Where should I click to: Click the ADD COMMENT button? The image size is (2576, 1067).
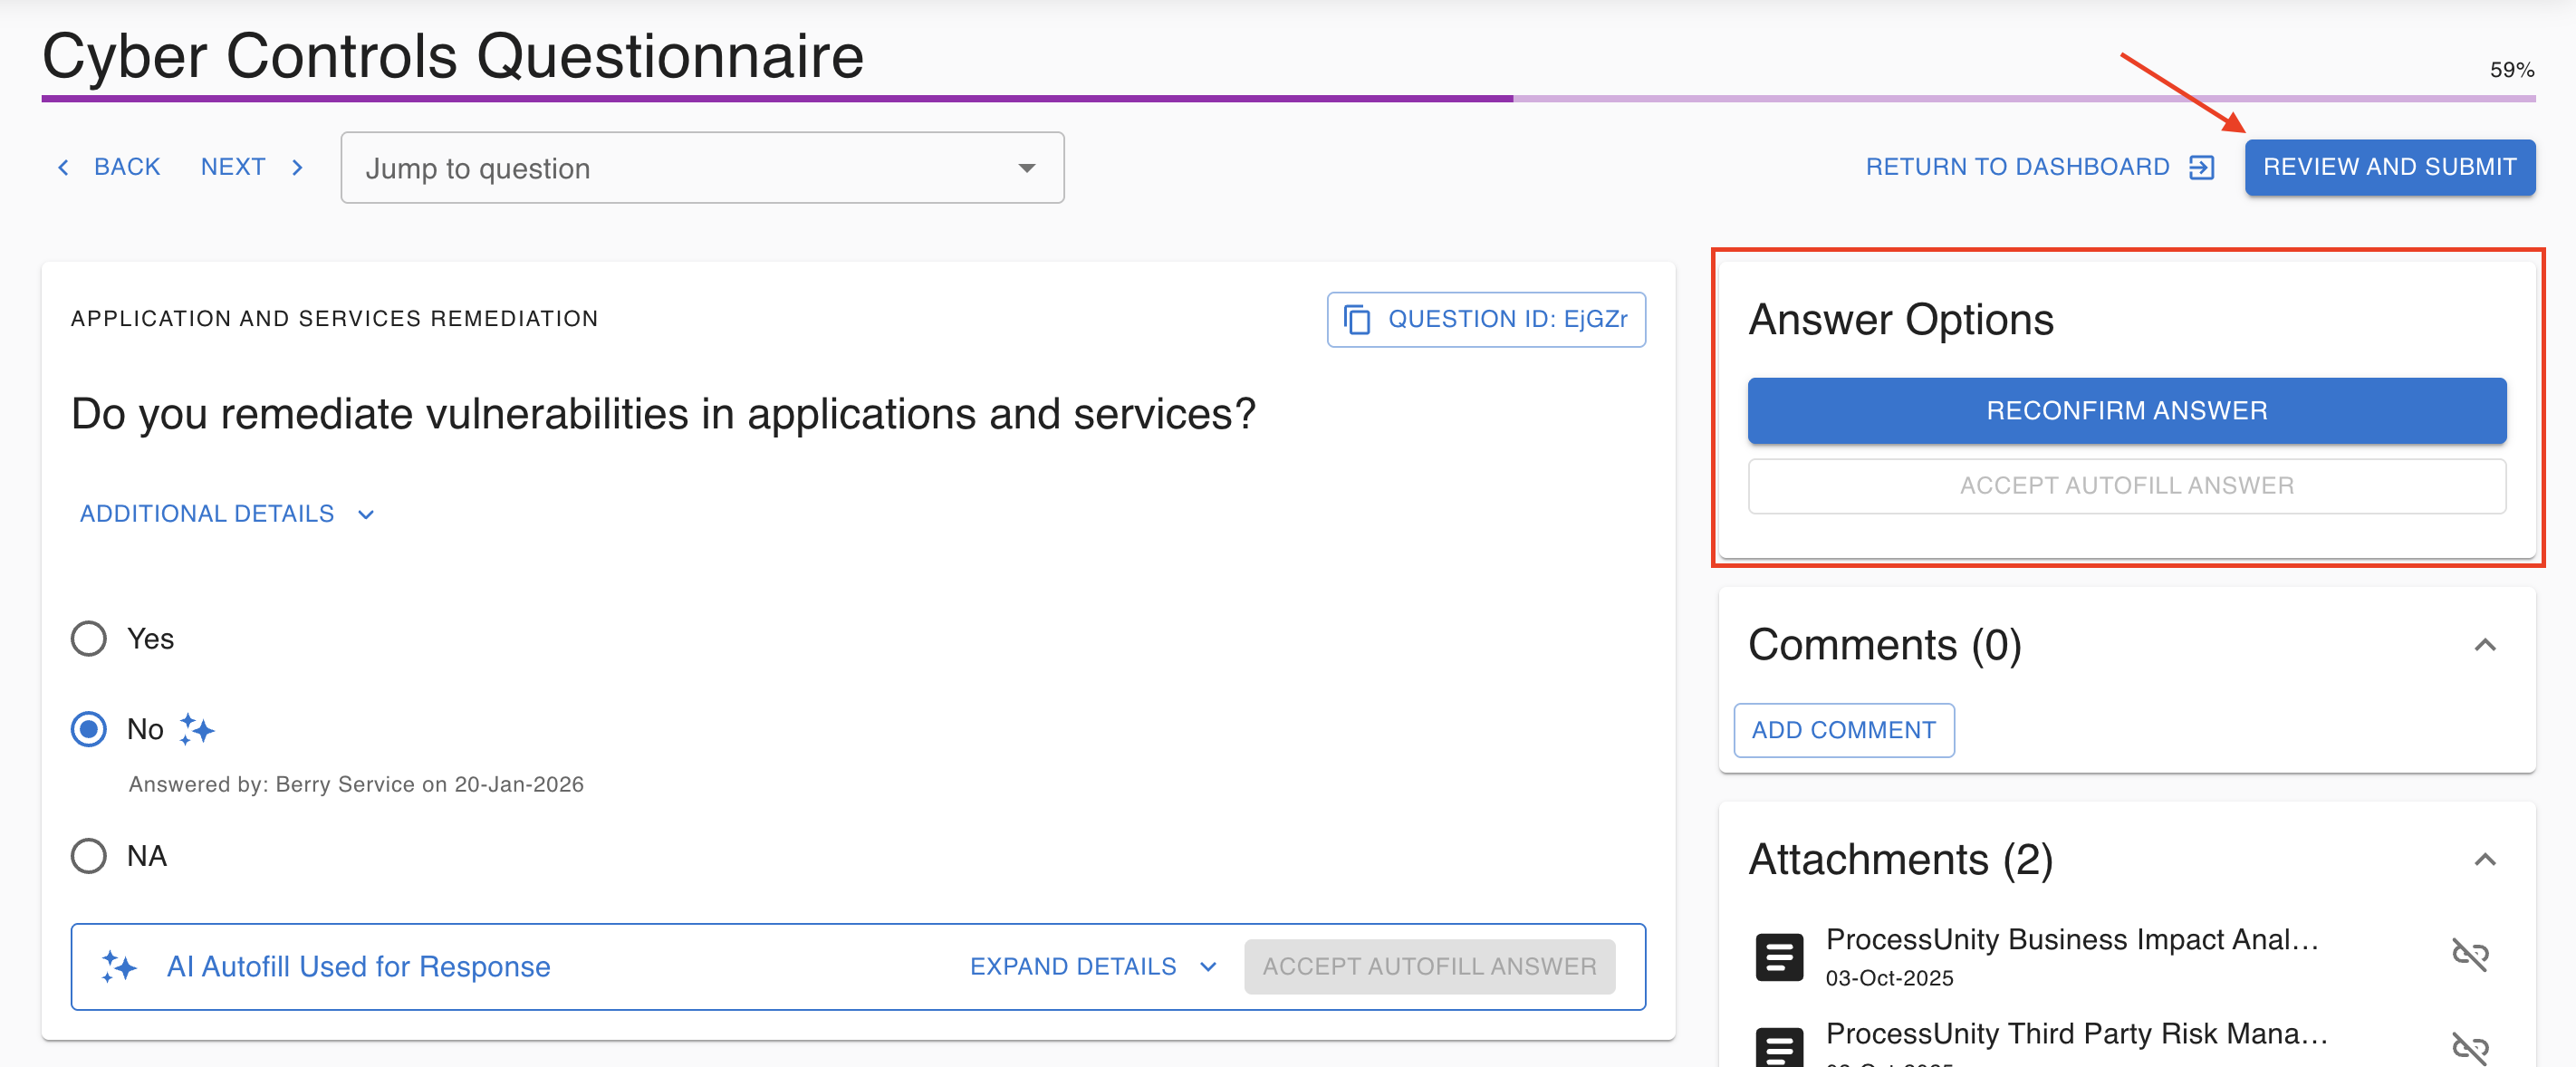coord(1843,730)
